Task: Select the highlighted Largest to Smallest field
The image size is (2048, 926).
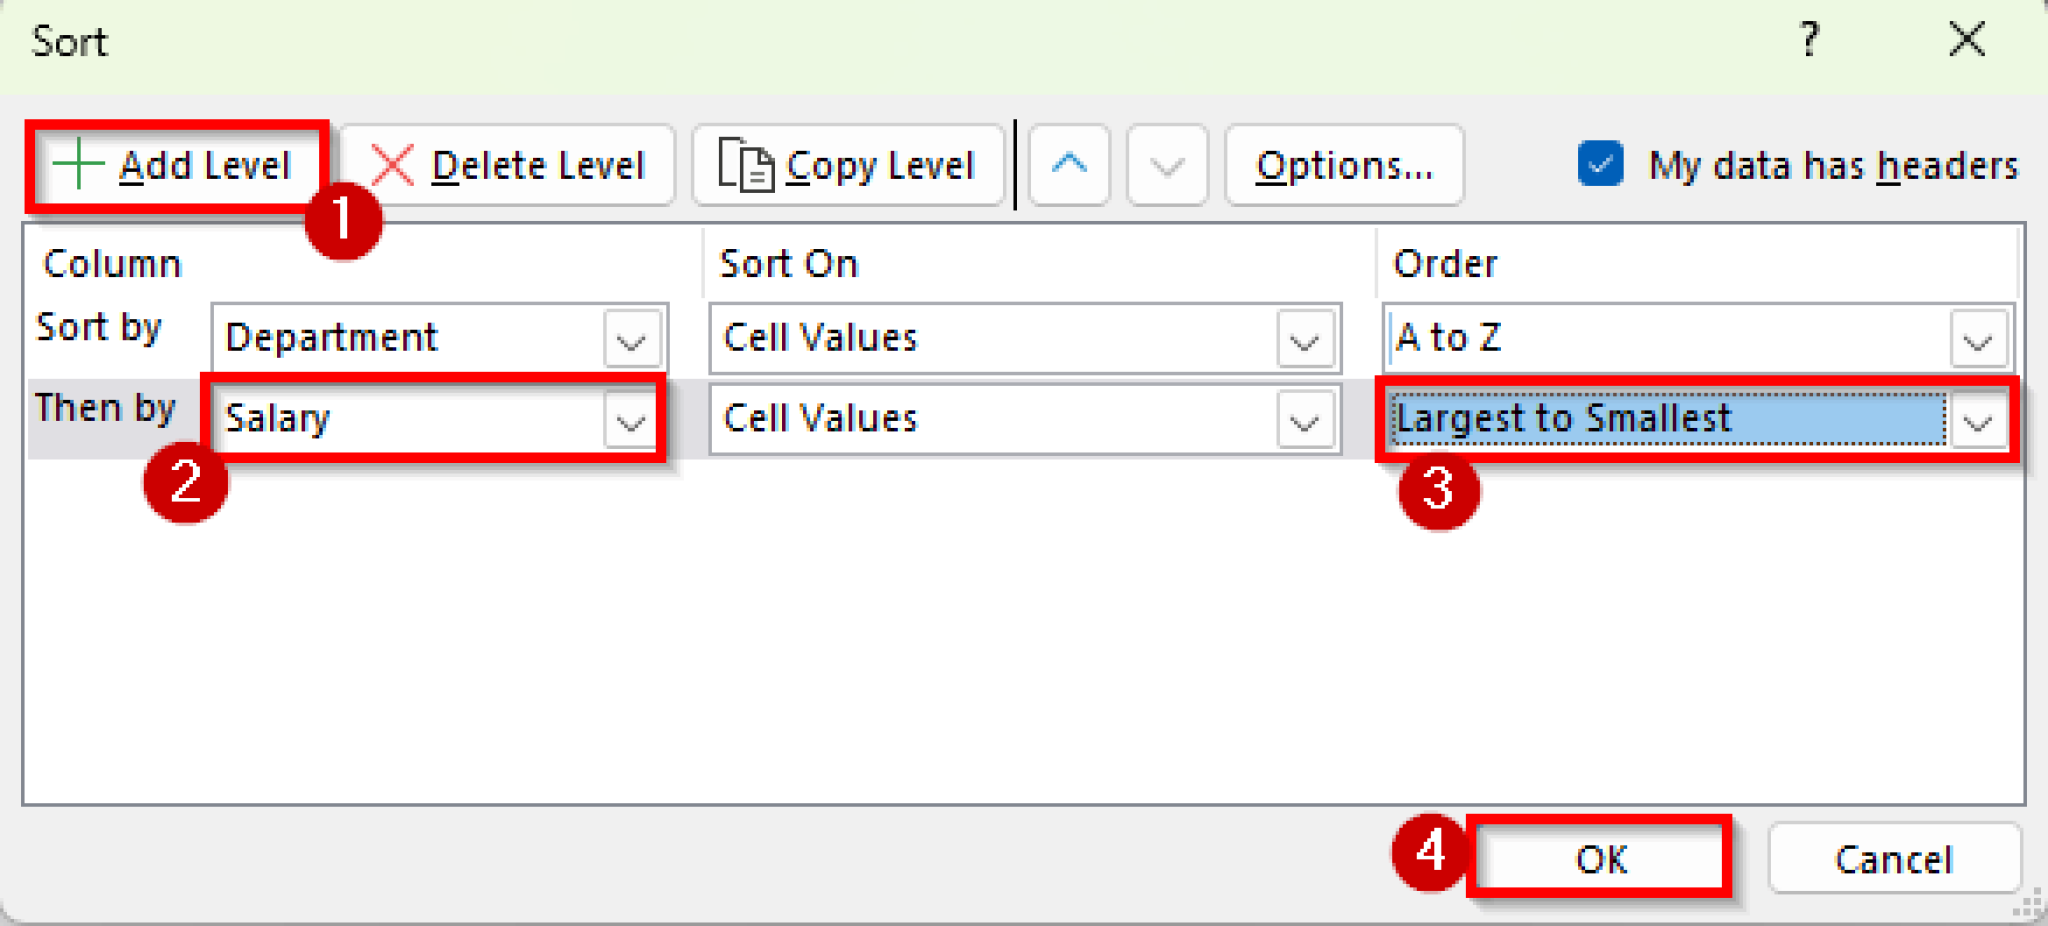Action: 1600,420
